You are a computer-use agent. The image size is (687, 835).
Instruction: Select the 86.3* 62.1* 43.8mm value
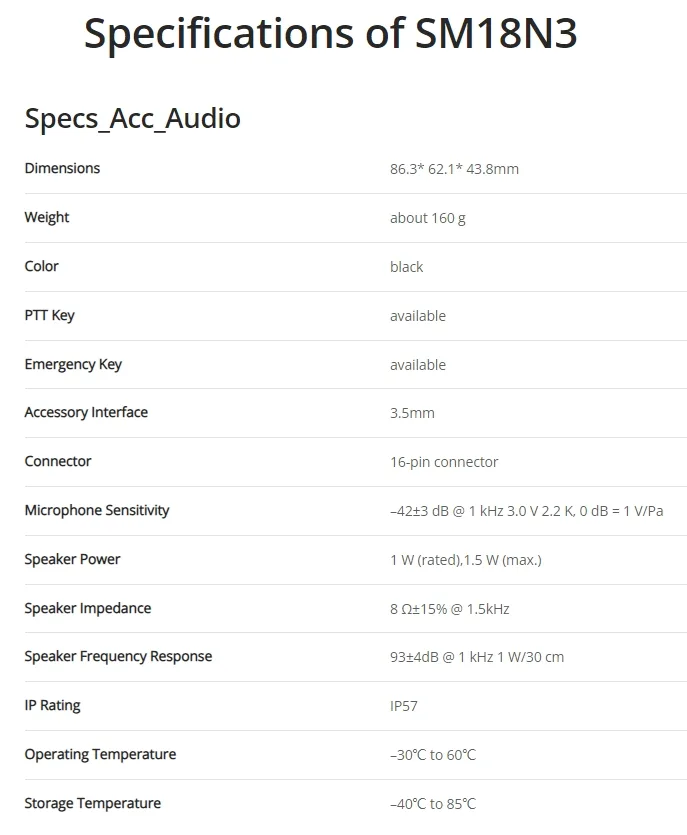(454, 169)
